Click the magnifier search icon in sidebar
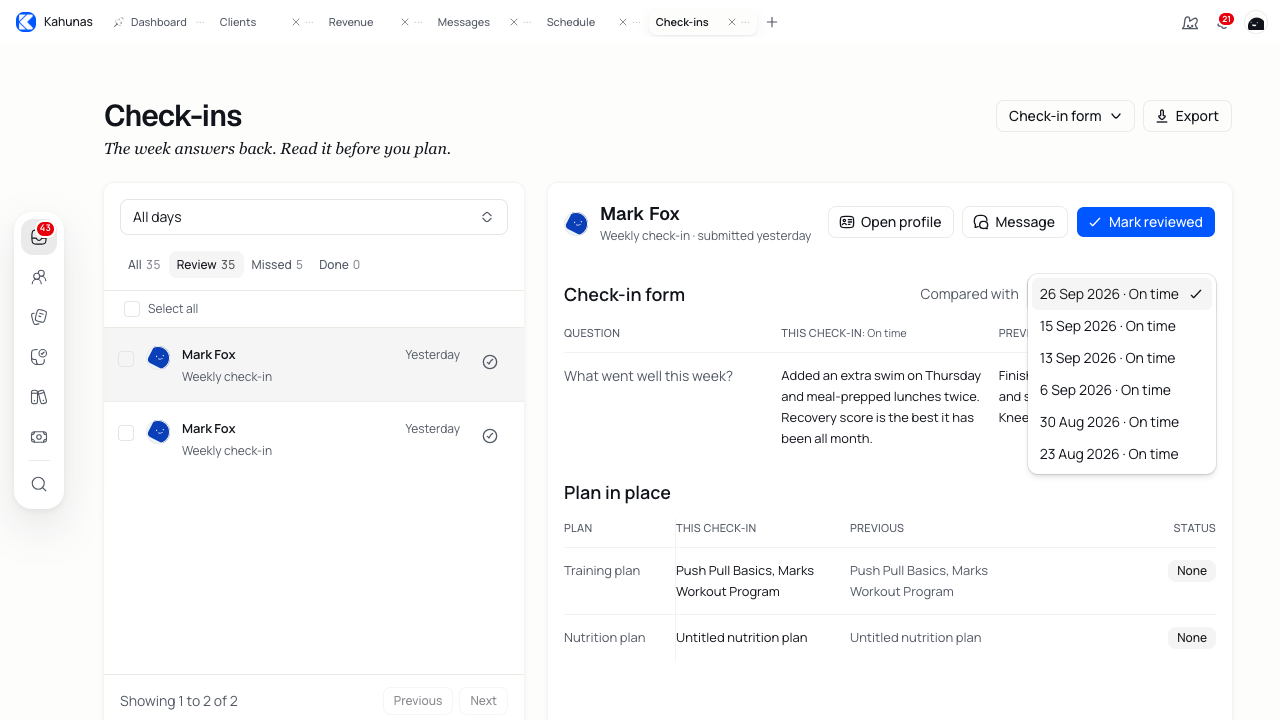 point(39,484)
